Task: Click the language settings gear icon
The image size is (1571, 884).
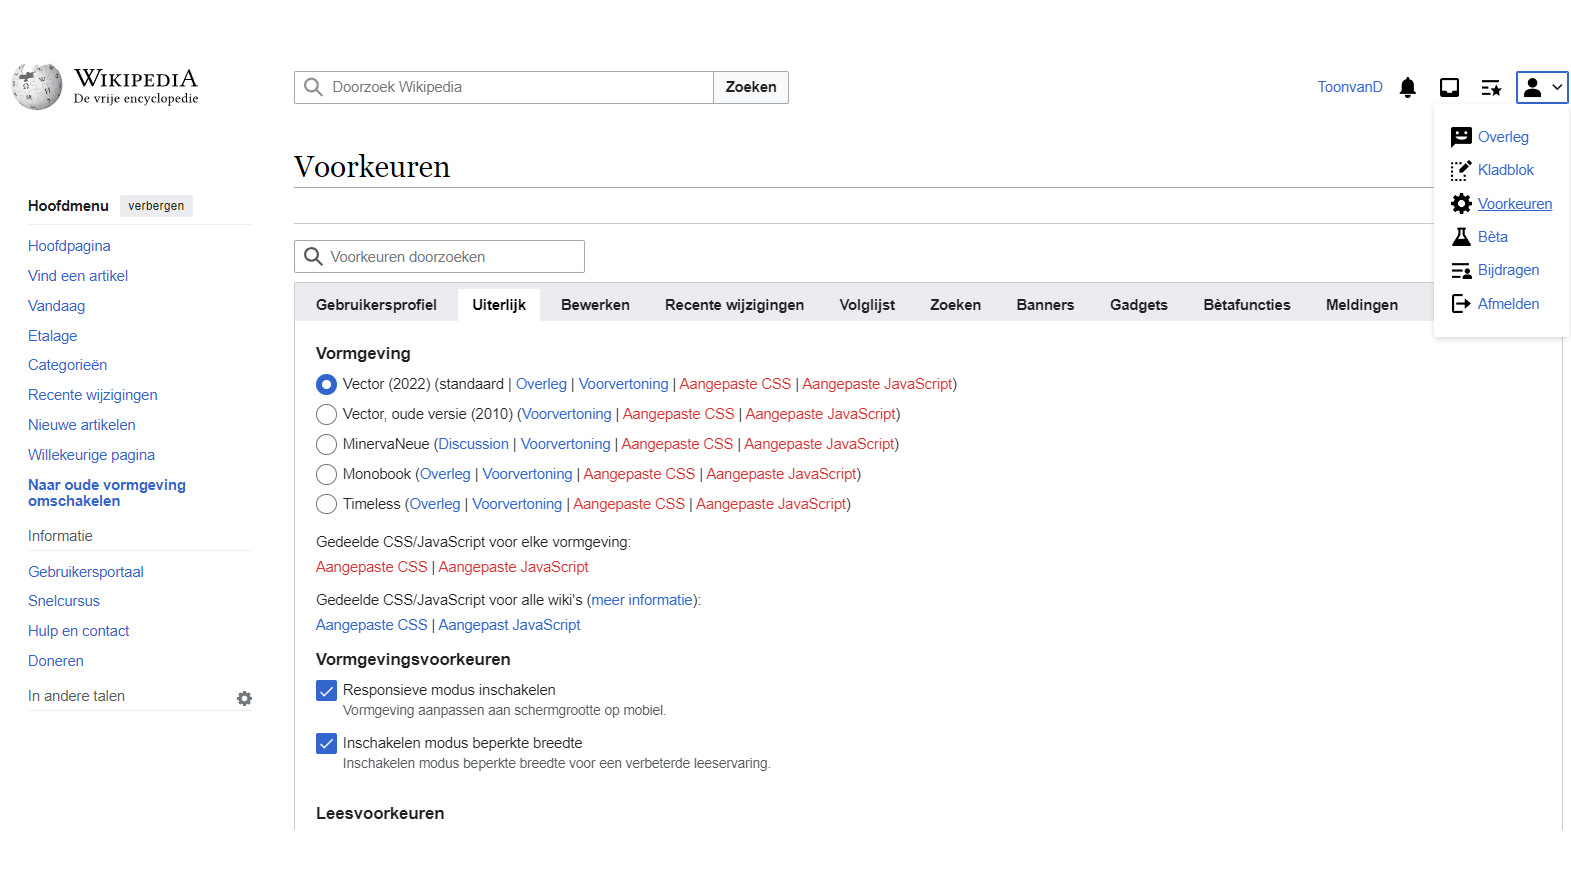Action: pos(244,698)
